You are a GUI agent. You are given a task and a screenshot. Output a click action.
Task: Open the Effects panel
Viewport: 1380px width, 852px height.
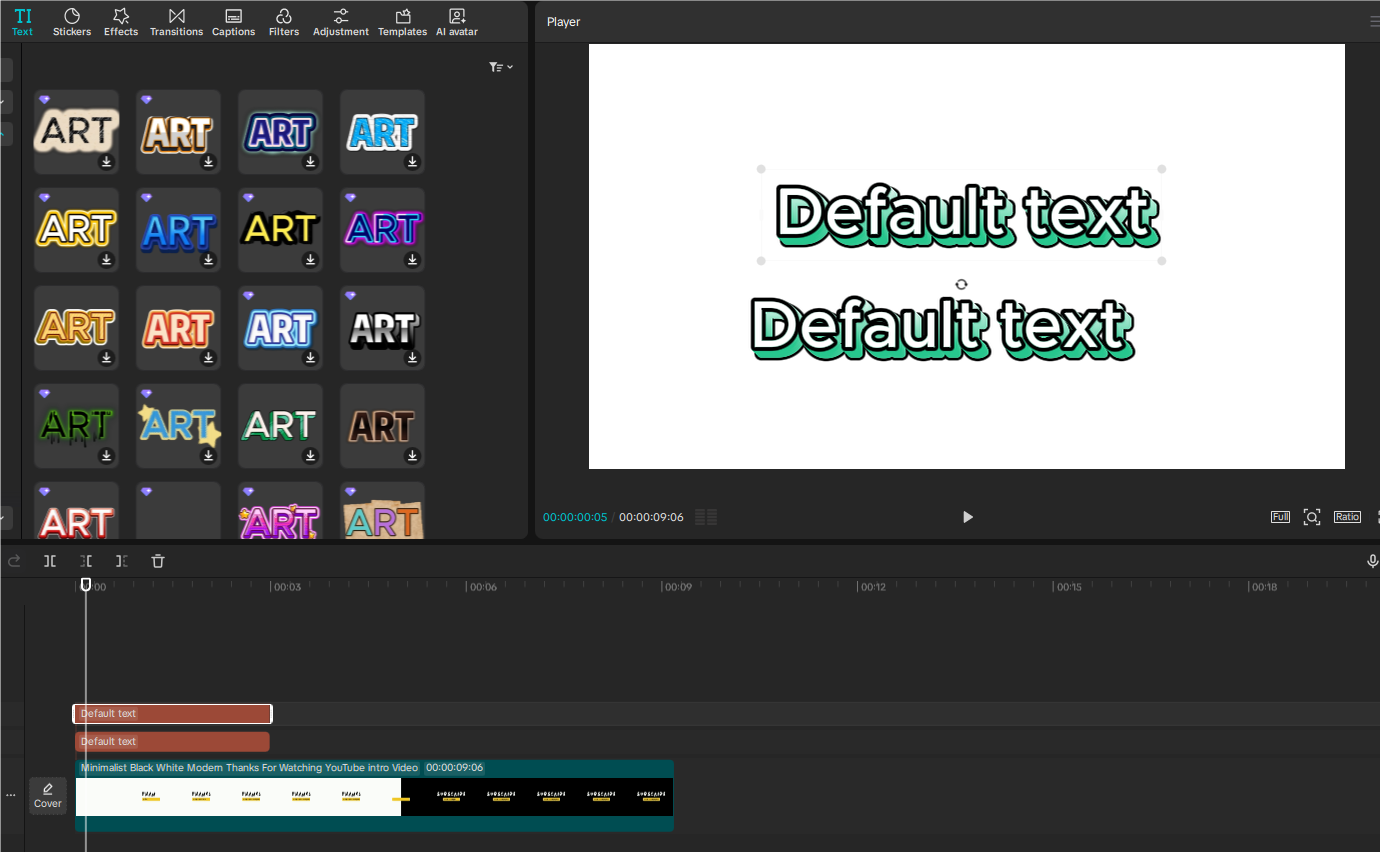pos(121,21)
